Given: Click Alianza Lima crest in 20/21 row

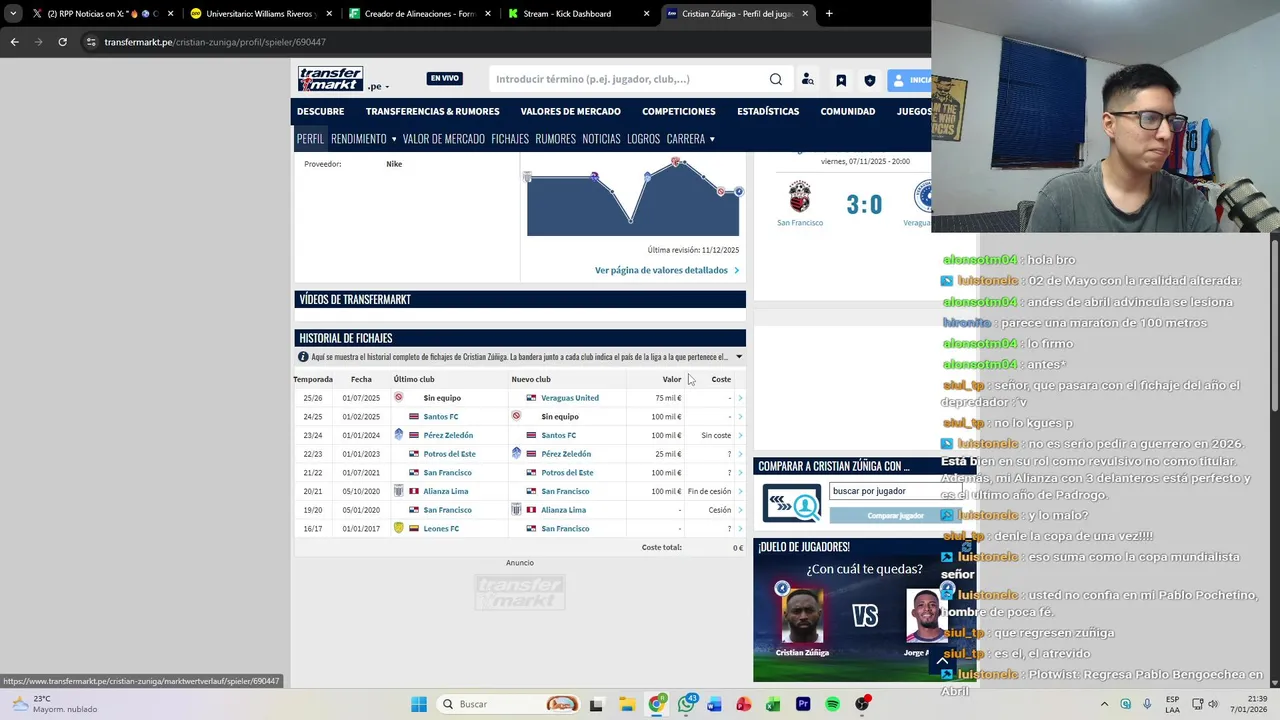Looking at the screenshot, I should (398, 491).
